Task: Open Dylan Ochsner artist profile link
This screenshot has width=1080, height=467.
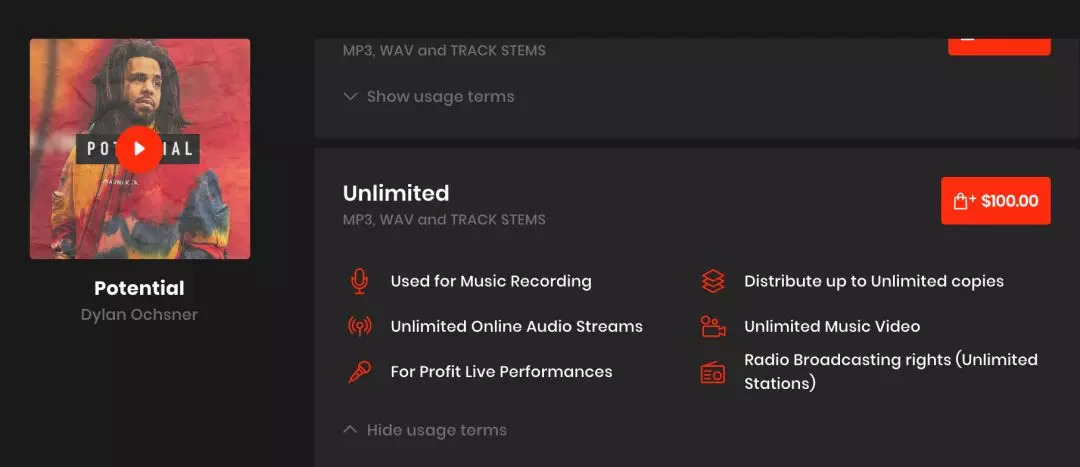Action: [x=139, y=314]
